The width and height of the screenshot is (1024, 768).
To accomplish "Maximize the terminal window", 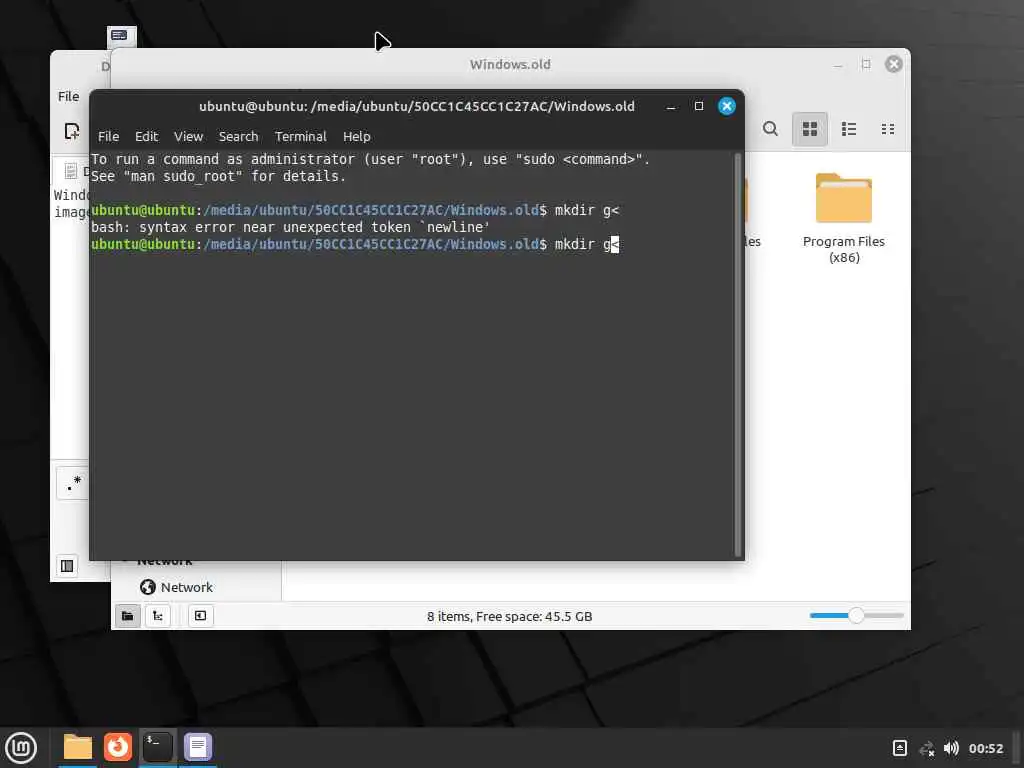I will click(699, 106).
